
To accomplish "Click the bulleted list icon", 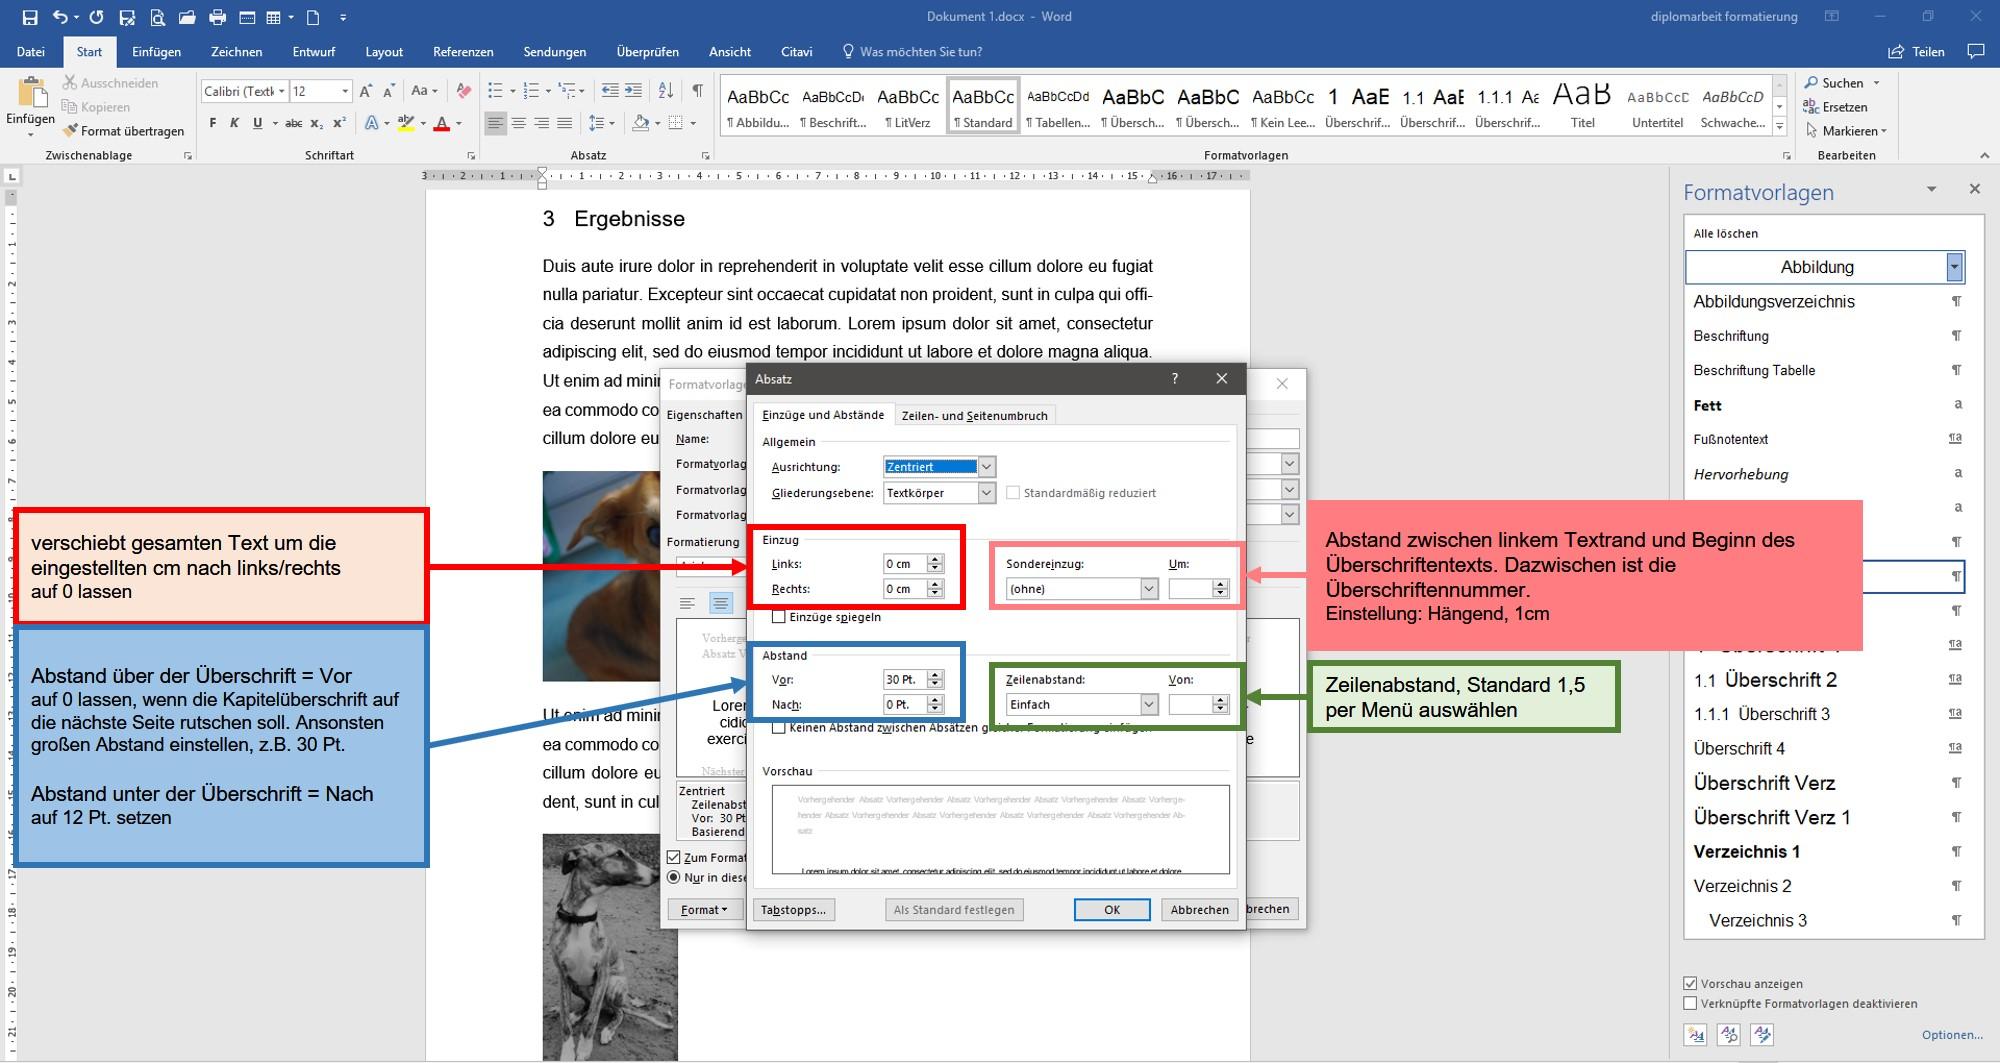I will pyautogui.click(x=495, y=91).
